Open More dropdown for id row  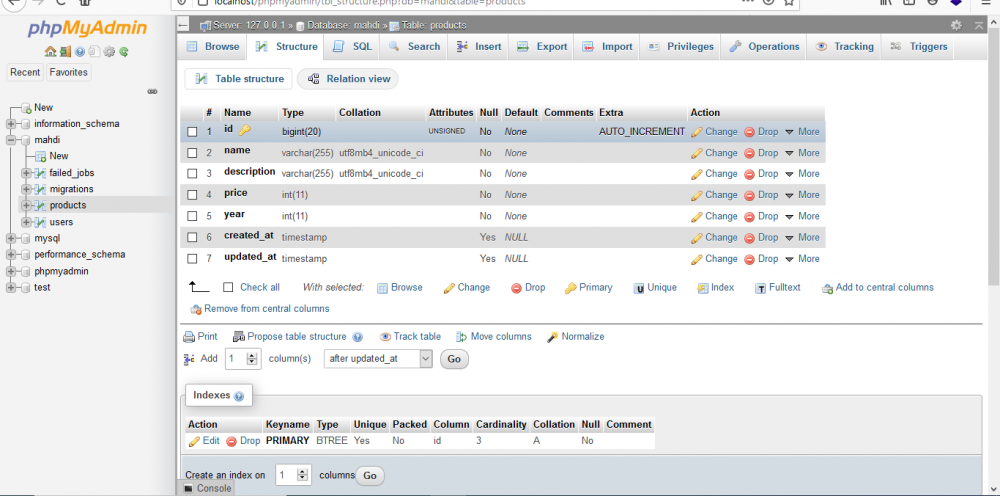[x=802, y=132]
